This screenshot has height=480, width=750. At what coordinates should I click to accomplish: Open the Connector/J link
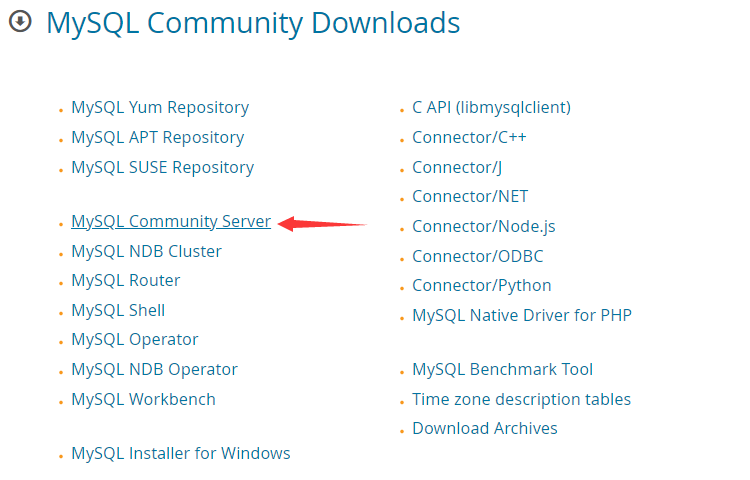[457, 168]
